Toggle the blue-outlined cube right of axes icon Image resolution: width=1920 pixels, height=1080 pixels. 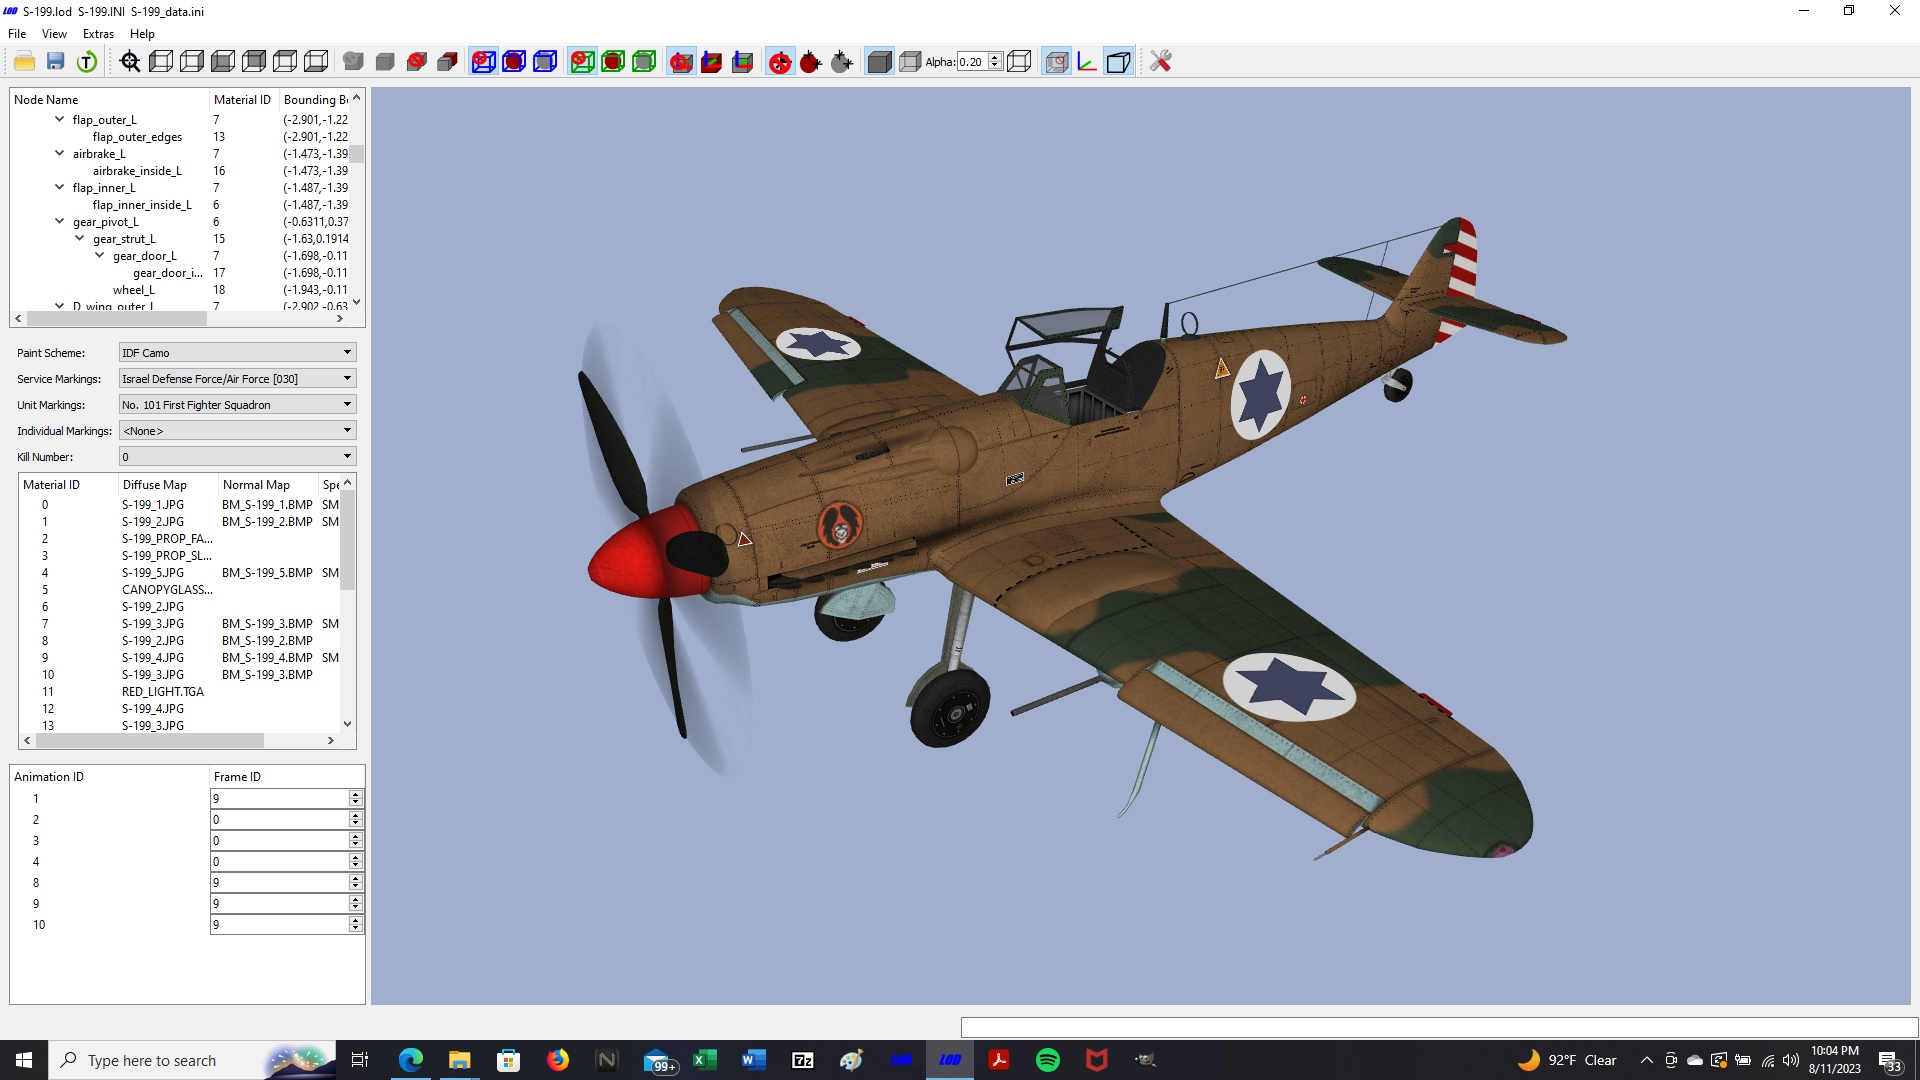coord(1118,62)
